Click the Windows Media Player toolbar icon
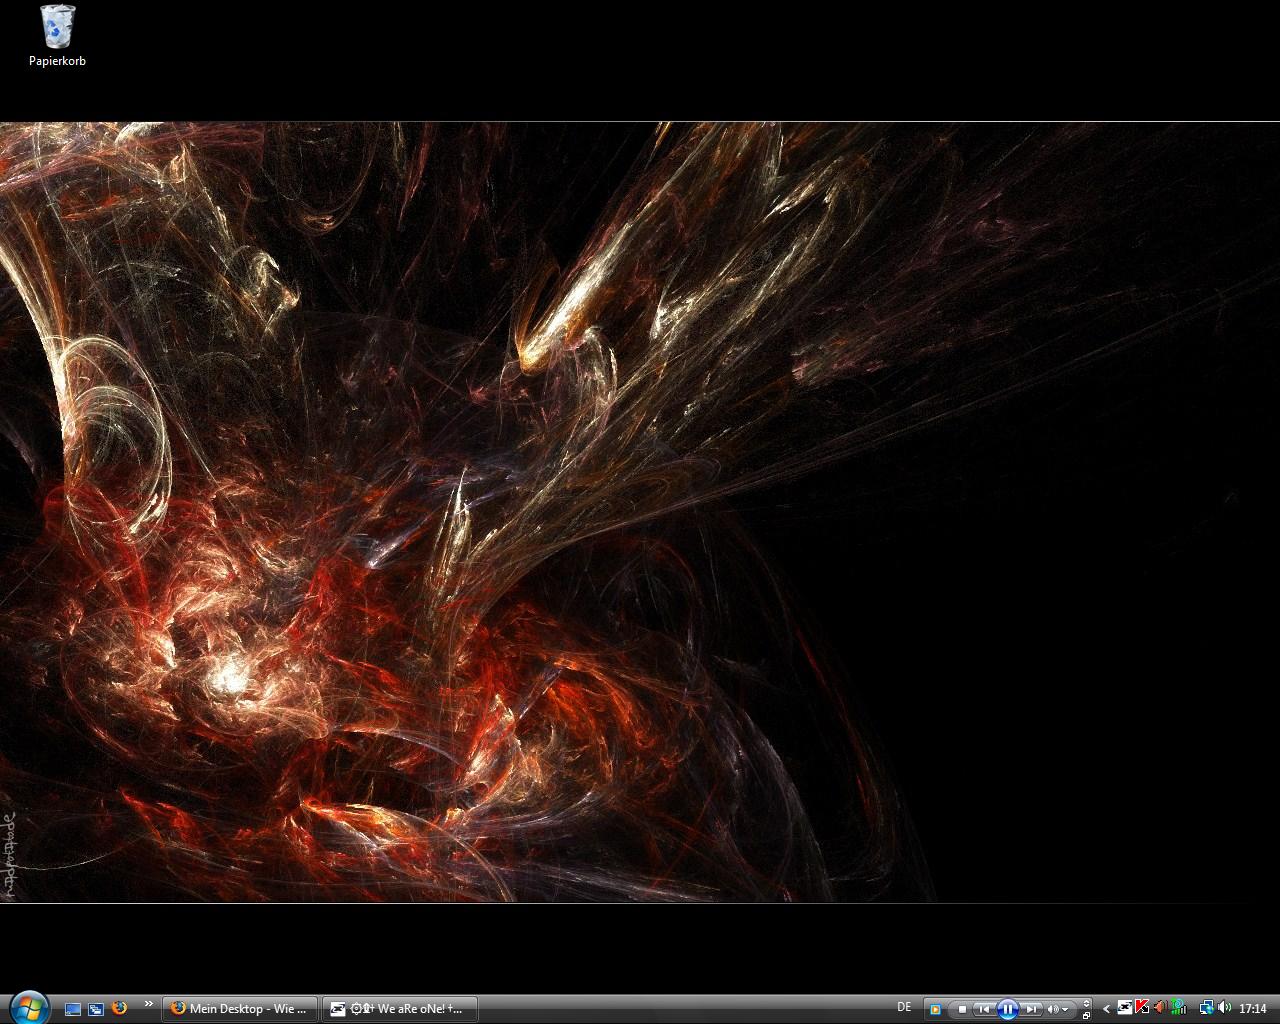 tap(935, 1009)
